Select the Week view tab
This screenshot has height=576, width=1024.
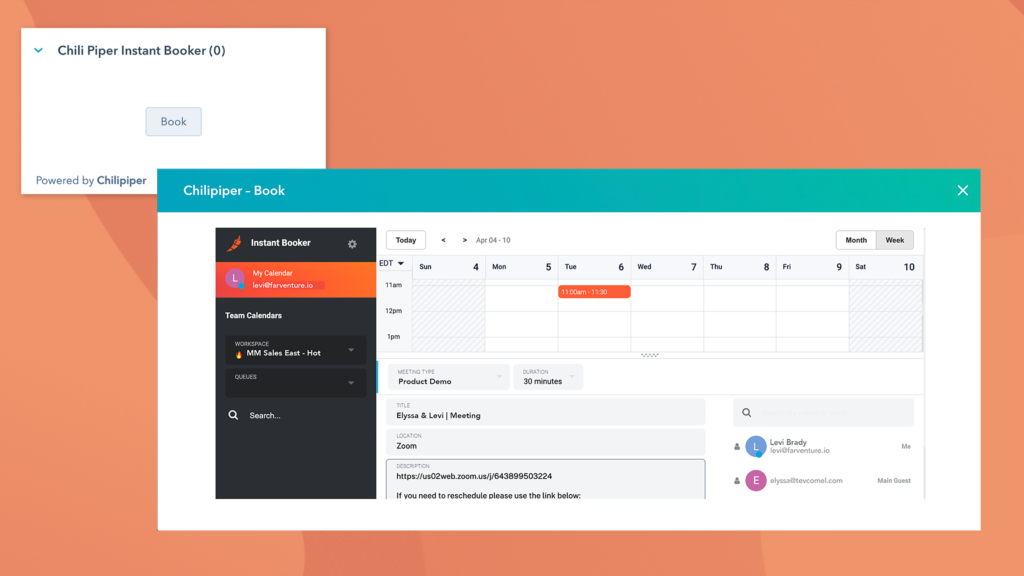895,240
